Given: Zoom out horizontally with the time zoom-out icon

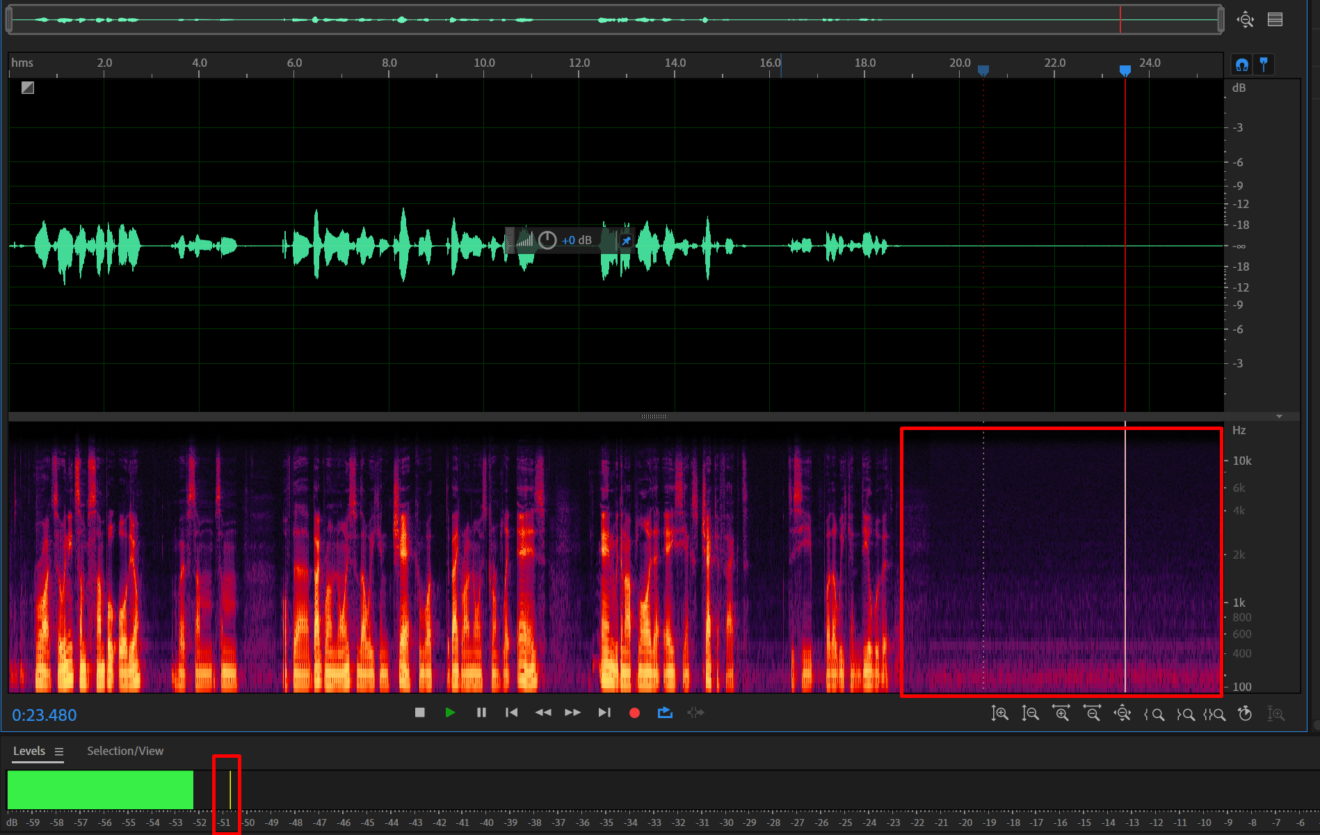Looking at the screenshot, I should coord(1092,714).
